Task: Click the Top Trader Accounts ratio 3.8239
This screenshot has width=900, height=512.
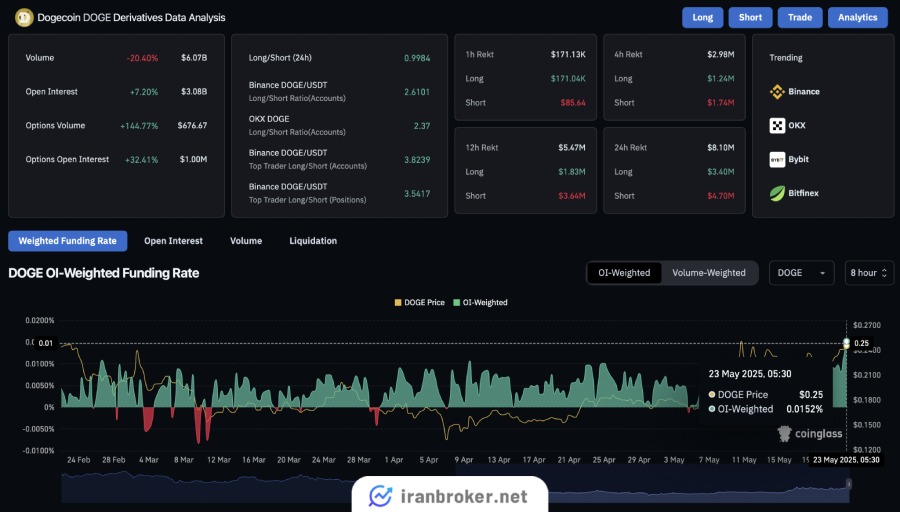Action: tap(417, 160)
